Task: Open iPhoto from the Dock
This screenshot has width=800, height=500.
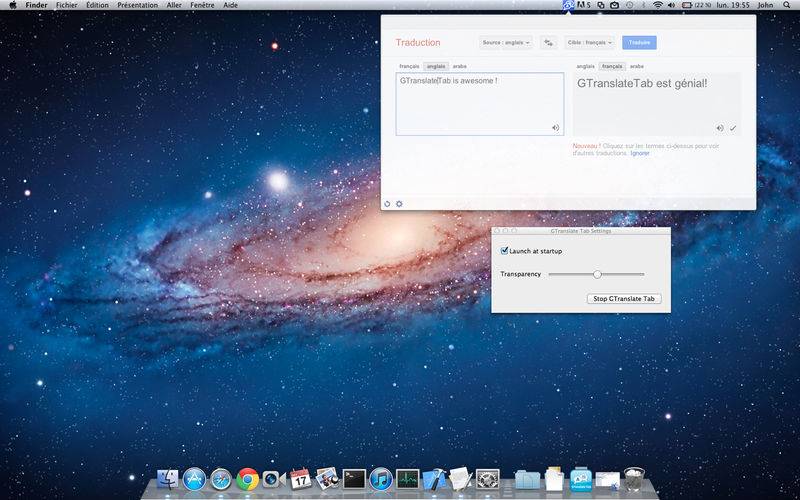Action: (327, 479)
